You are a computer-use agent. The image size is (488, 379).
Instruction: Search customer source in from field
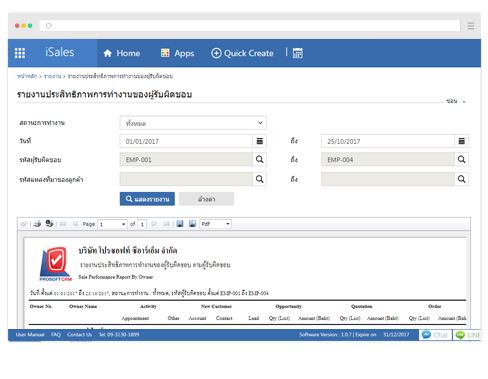(x=260, y=179)
